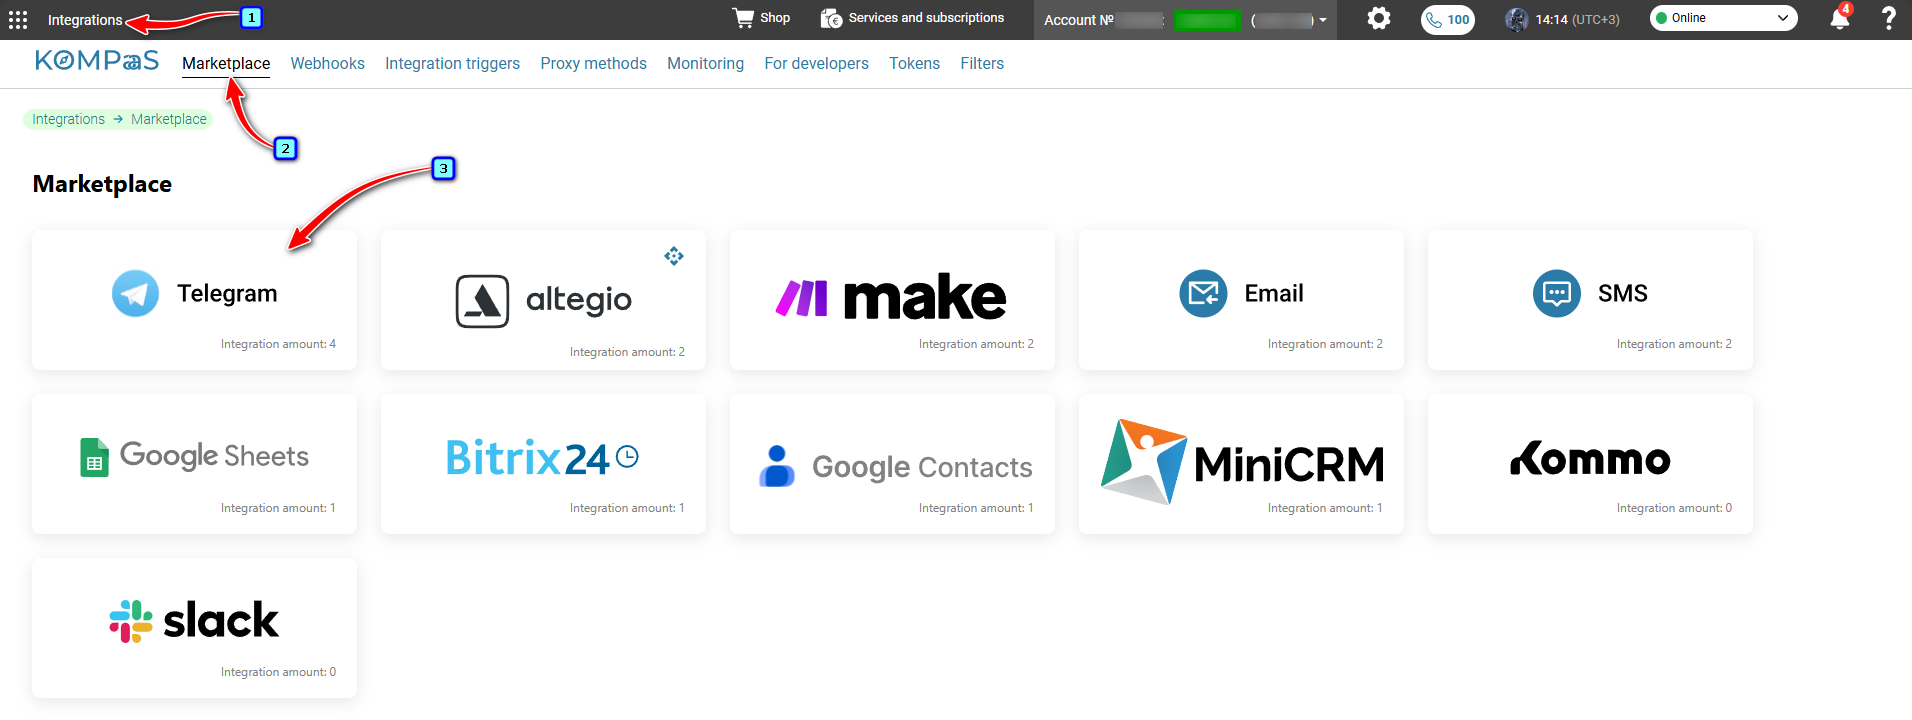Image resolution: width=1912 pixels, height=720 pixels.
Task: Open the Integration triggers tab
Action: click(452, 63)
